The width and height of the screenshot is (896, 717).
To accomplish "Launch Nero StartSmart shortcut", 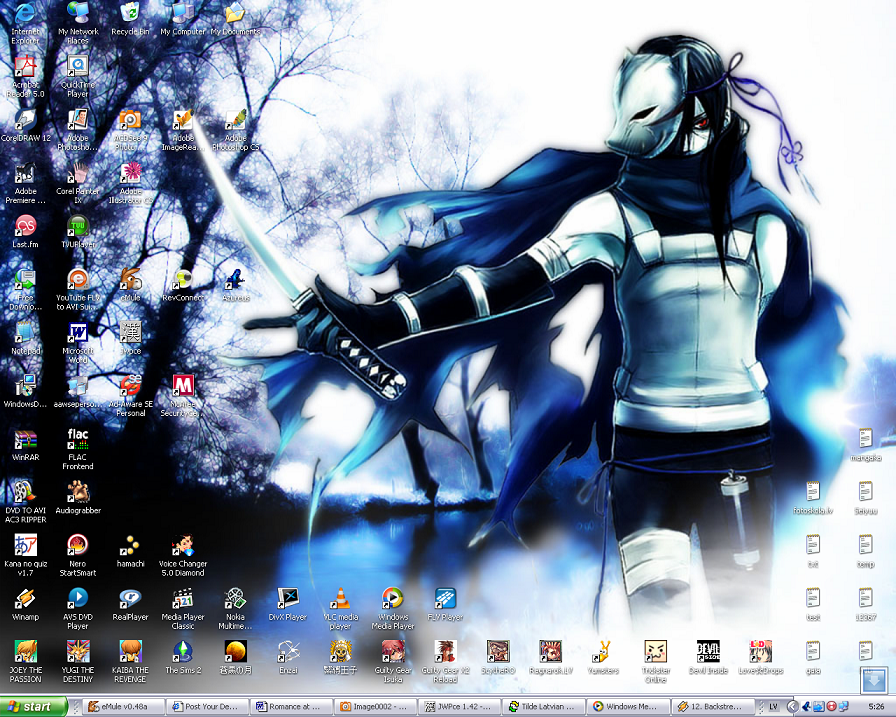I will [x=78, y=545].
